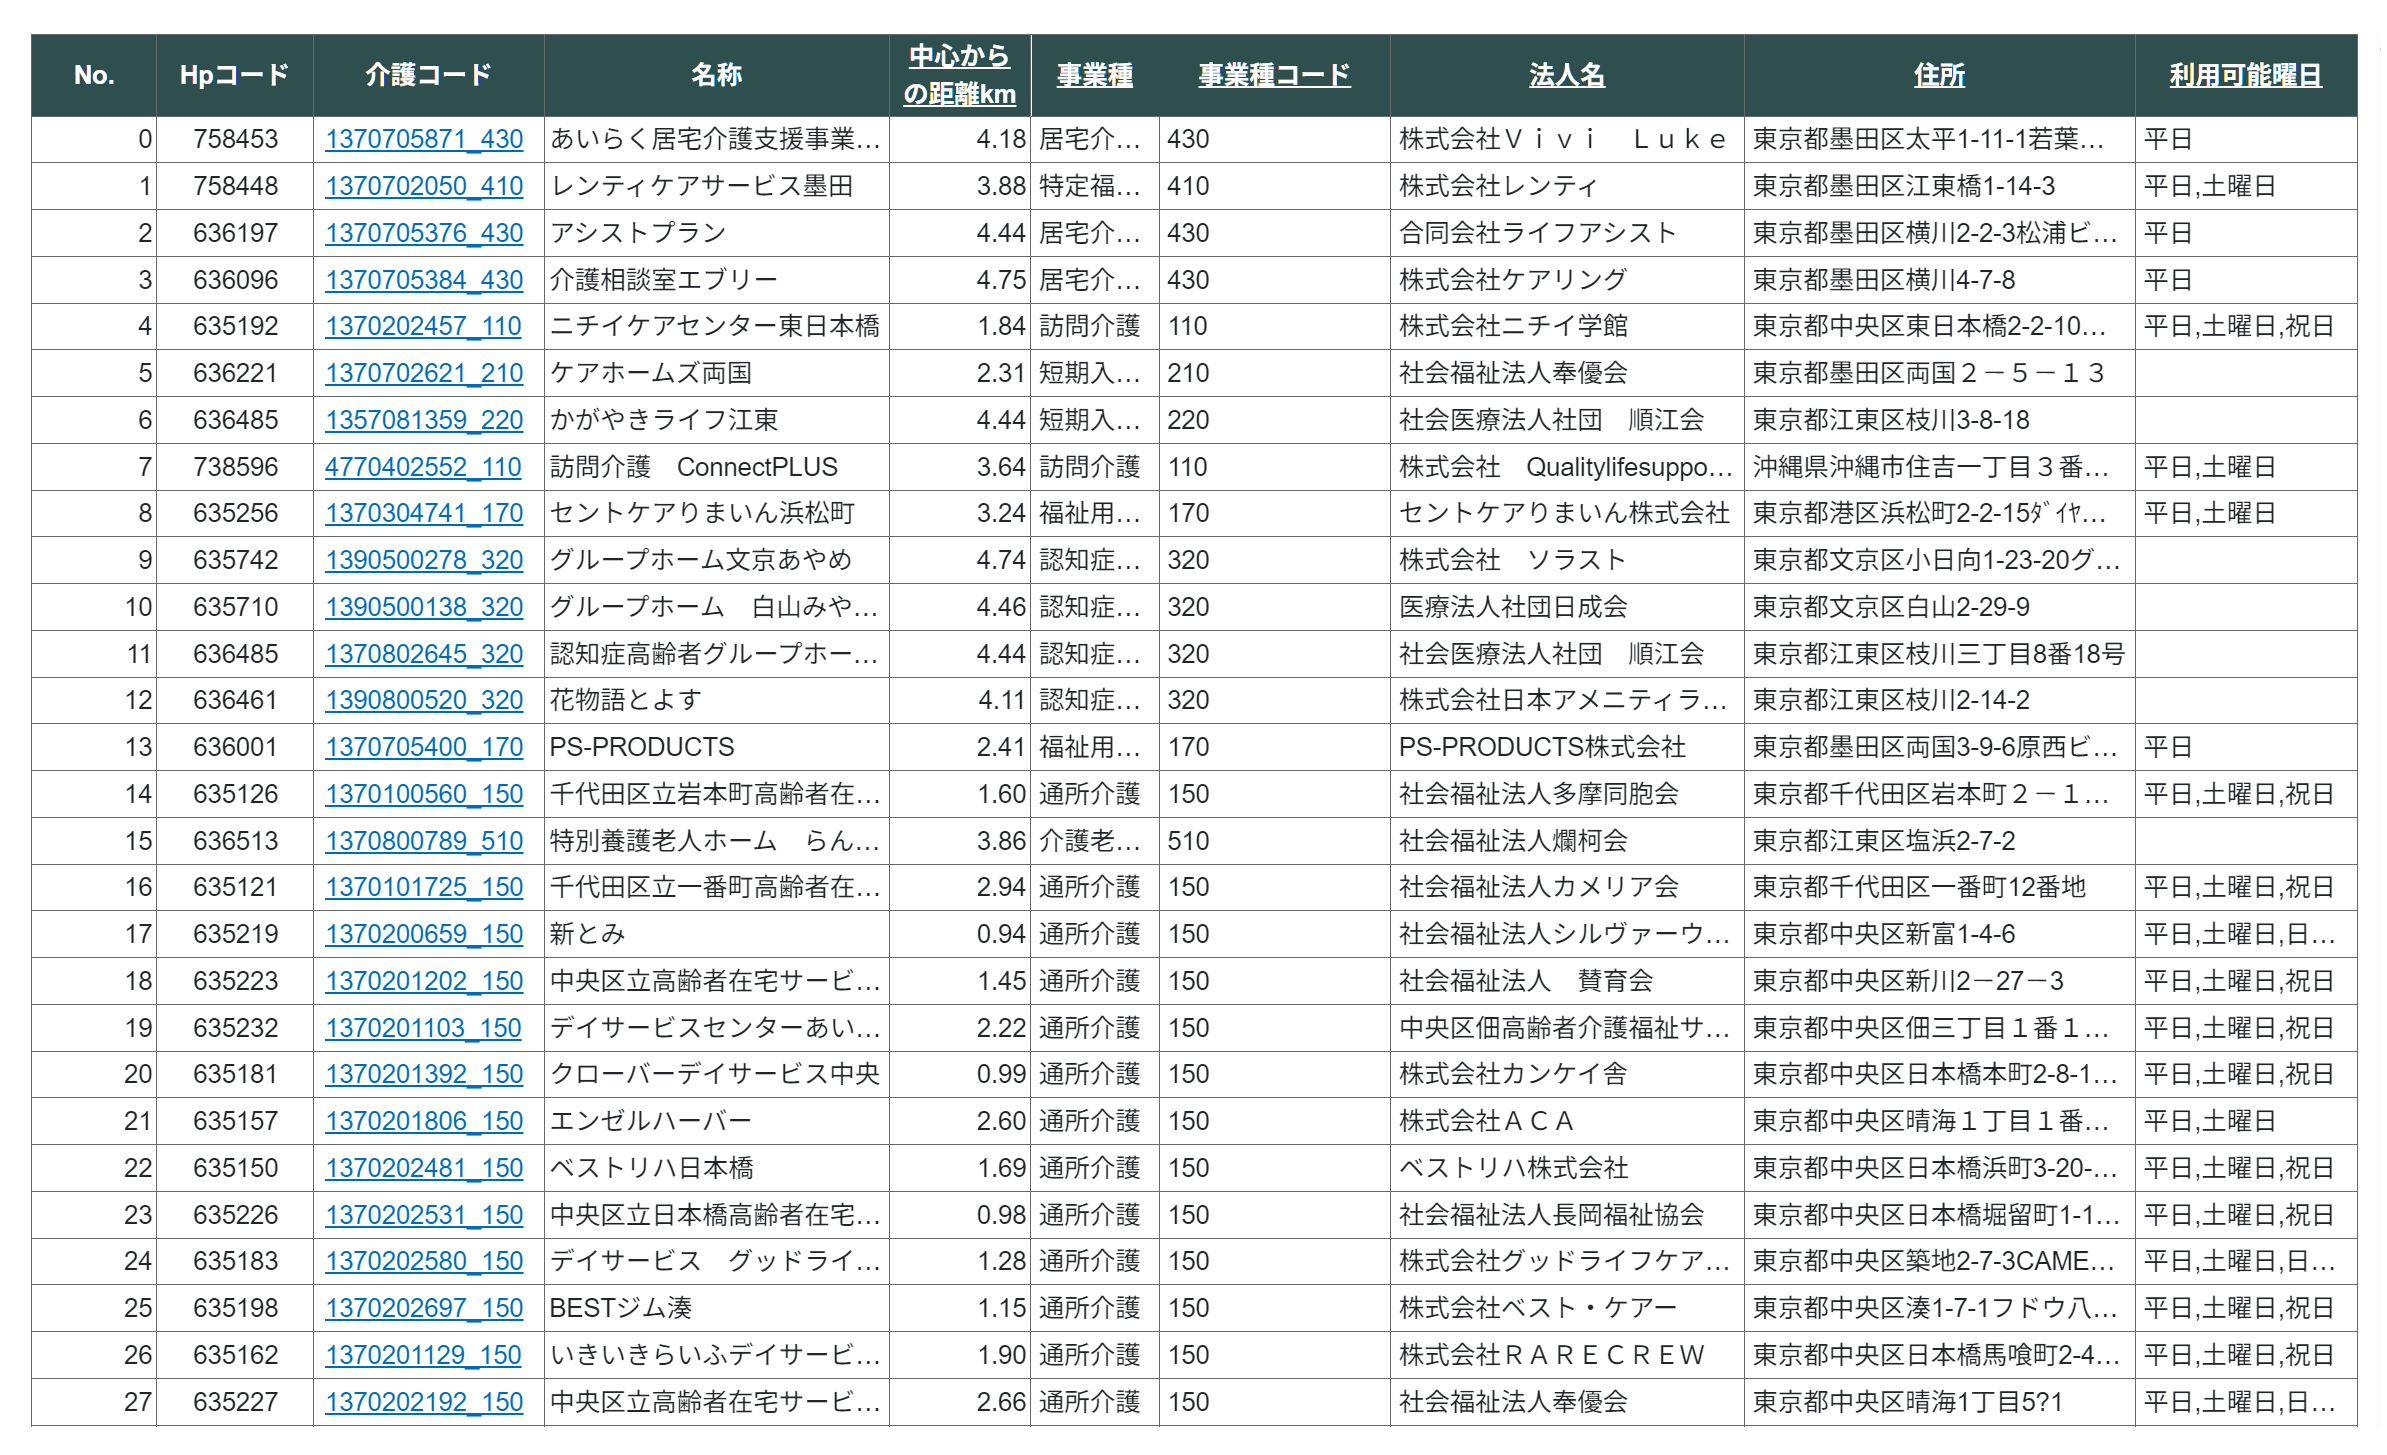
Task: Click the 名称 column header
Action: (717, 75)
